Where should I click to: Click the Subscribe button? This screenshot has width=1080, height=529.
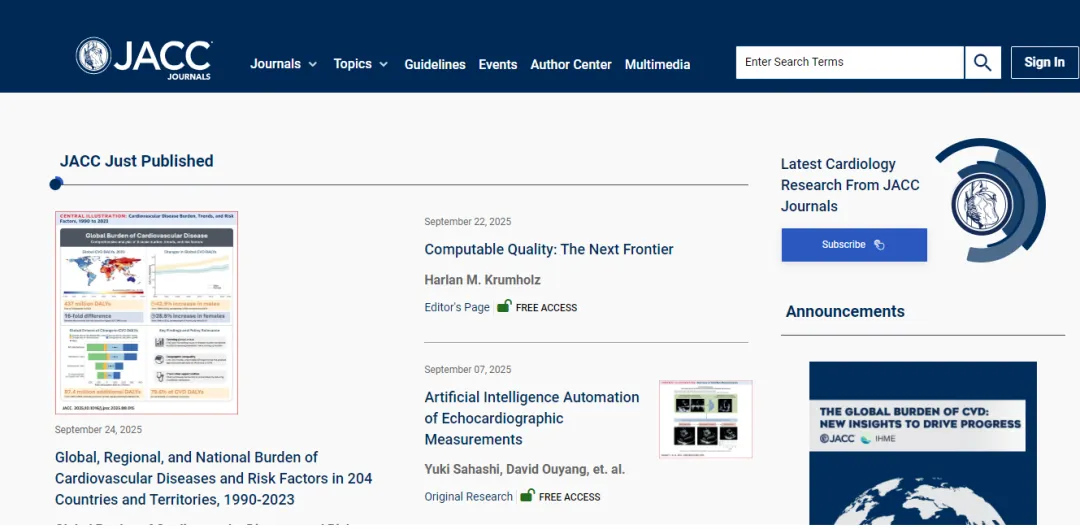[854, 245]
